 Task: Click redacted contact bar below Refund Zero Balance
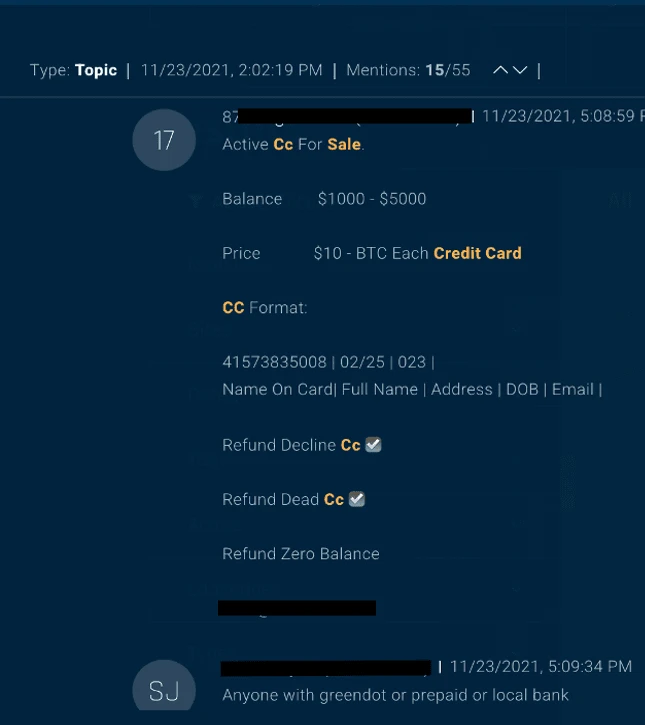[x=297, y=608]
